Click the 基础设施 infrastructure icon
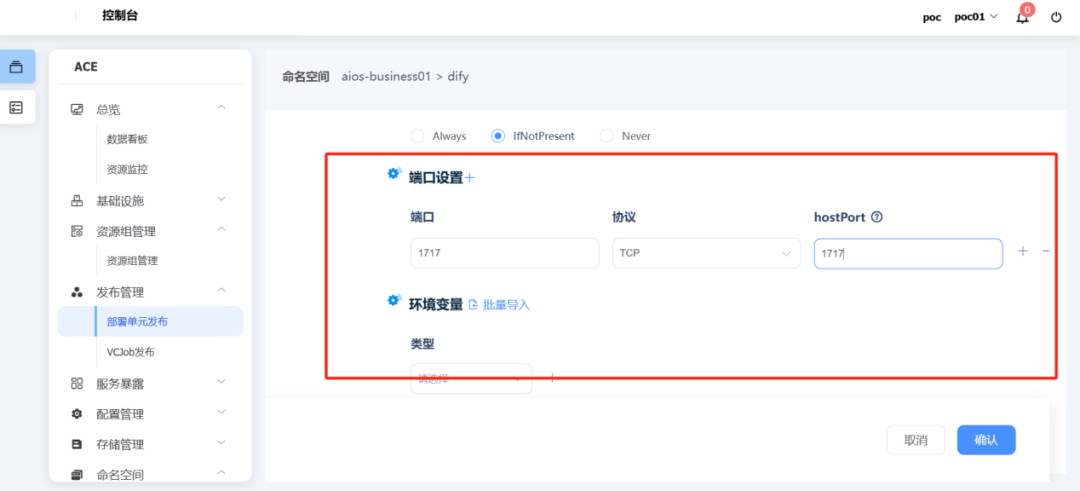This screenshot has width=1080, height=491. [x=77, y=201]
